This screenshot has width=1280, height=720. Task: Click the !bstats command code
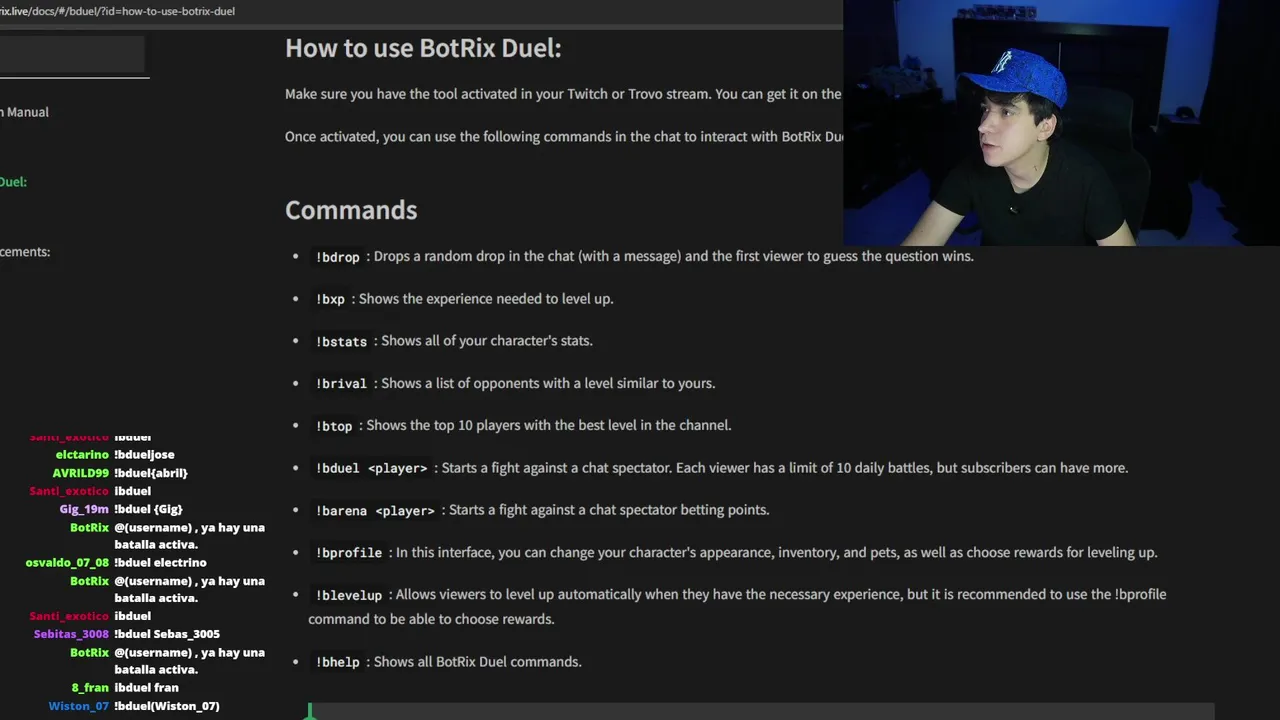pyautogui.click(x=341, y=341)
